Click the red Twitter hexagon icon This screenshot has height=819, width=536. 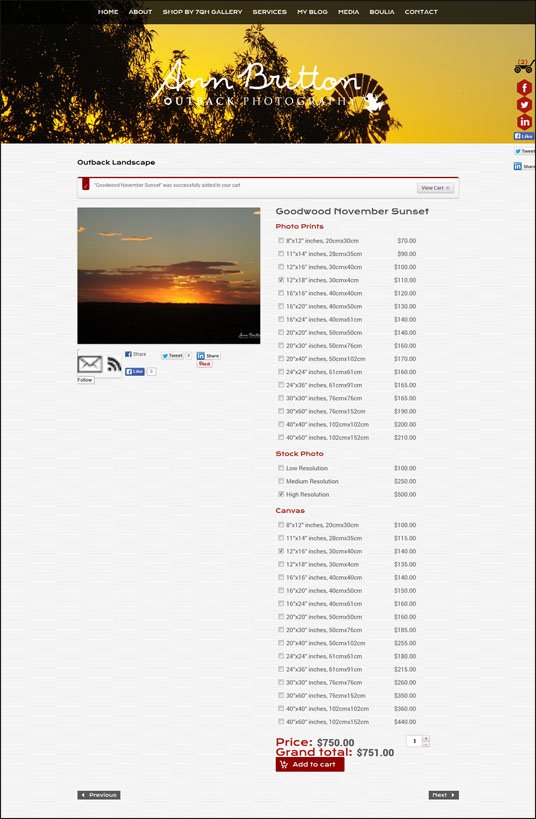pos(524,104)
